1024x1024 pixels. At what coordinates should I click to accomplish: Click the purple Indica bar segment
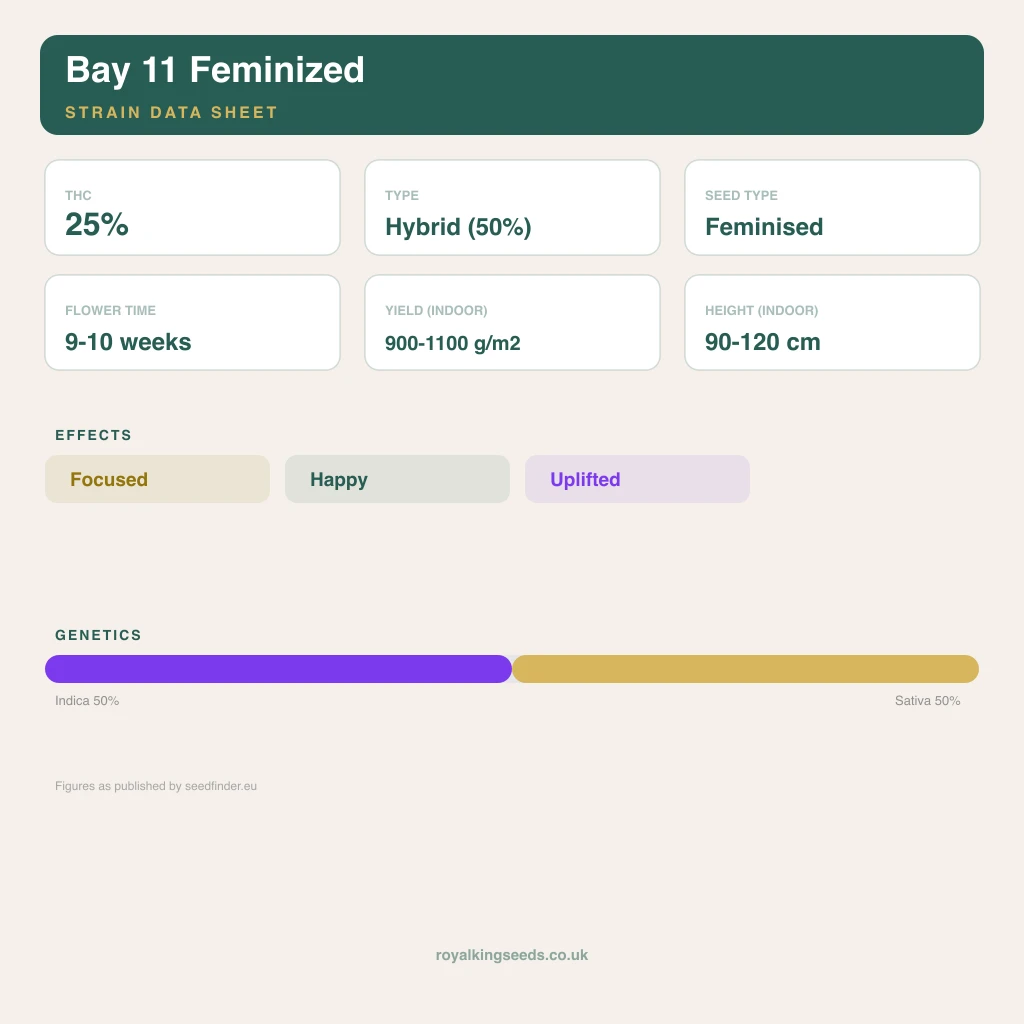pos(278,669)
